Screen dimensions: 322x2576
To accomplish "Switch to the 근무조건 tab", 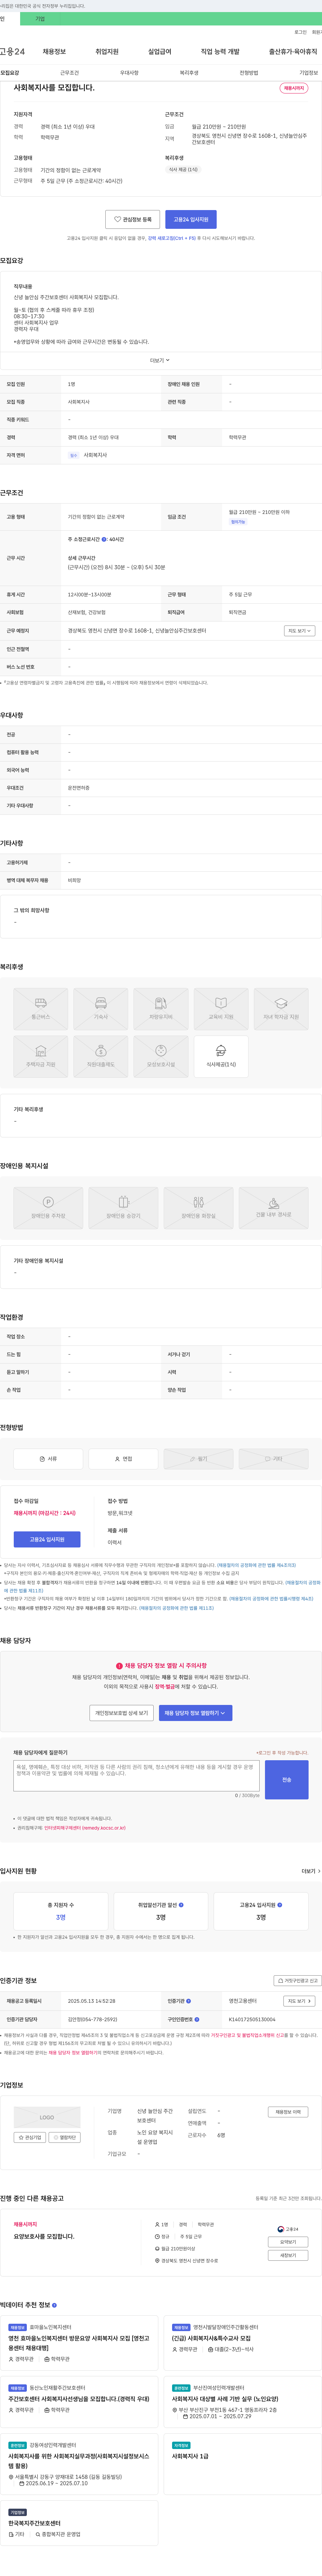I will click(x=69, y=73).
